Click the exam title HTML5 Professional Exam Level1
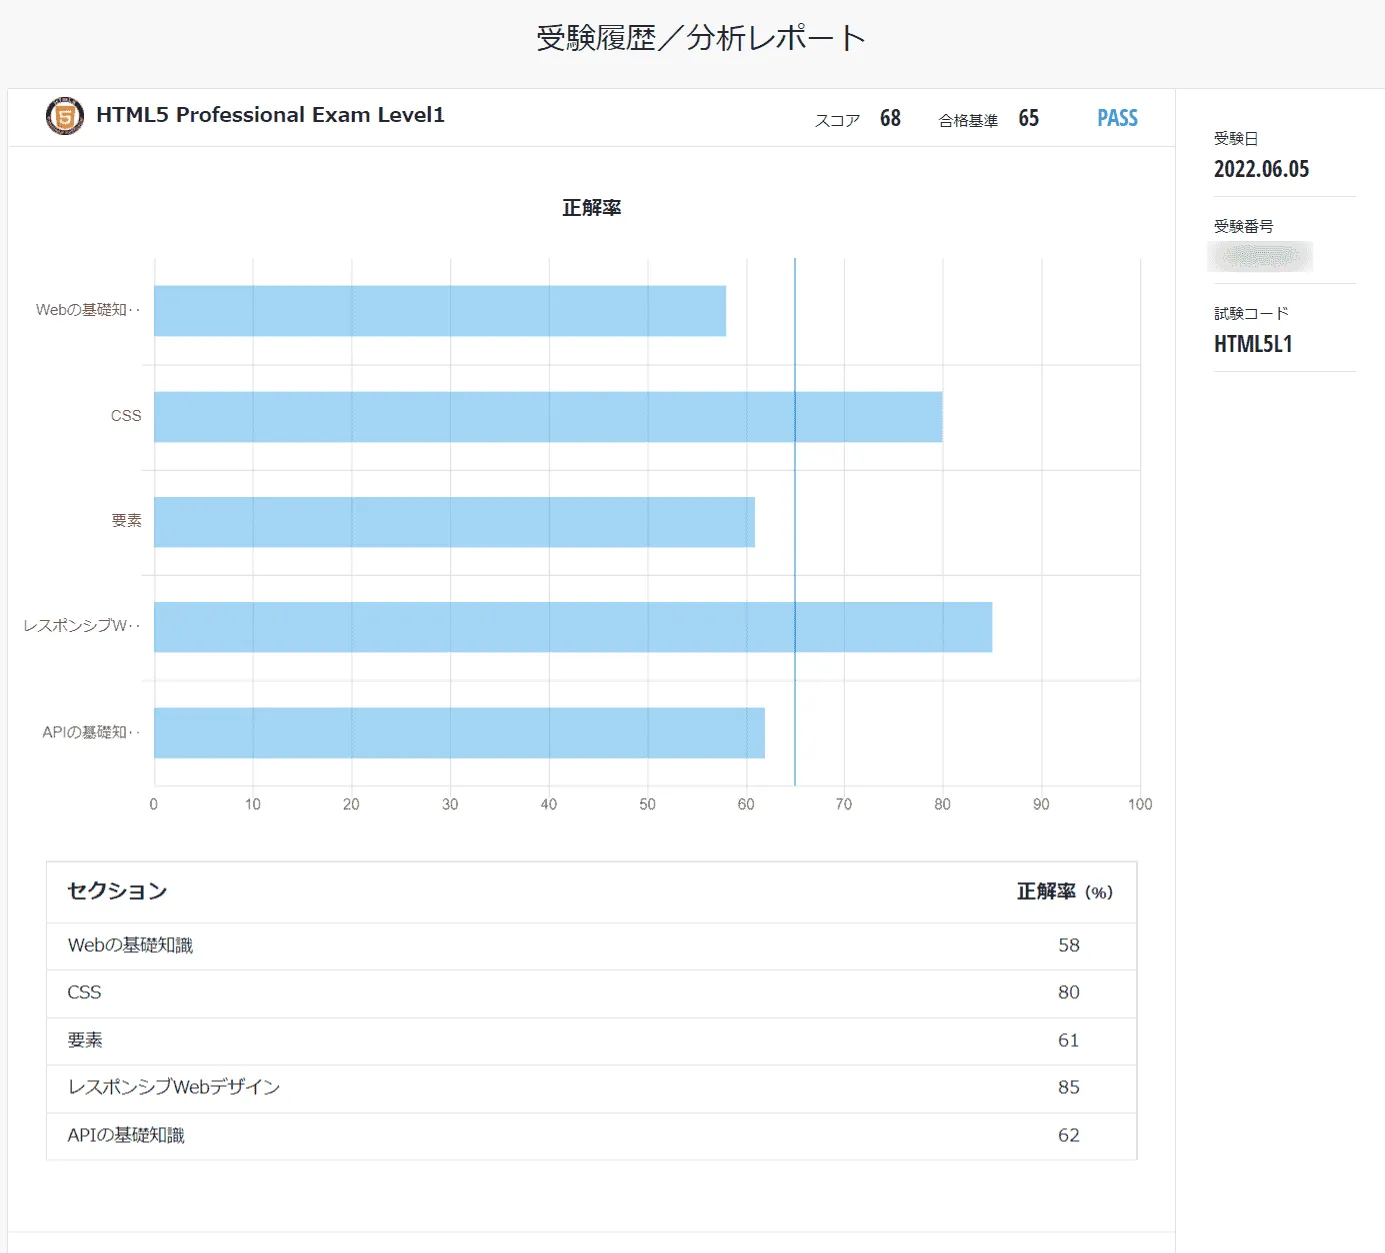 coord(270,114)
